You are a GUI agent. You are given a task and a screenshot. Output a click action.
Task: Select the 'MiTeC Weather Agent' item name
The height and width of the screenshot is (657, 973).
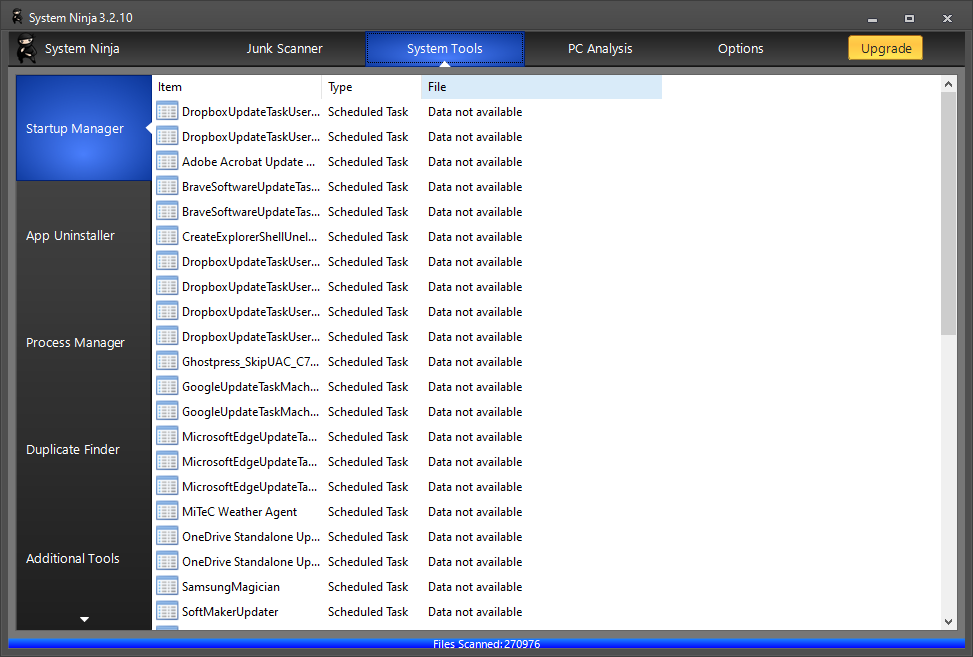click(x=240, y=512)
